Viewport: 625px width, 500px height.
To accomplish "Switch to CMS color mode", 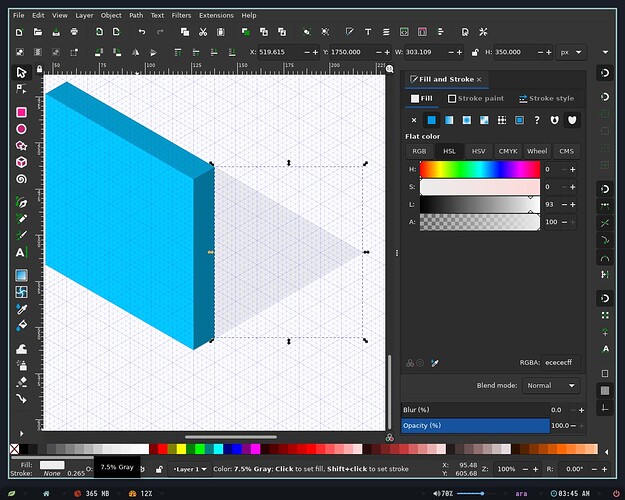I will [566, 151].
